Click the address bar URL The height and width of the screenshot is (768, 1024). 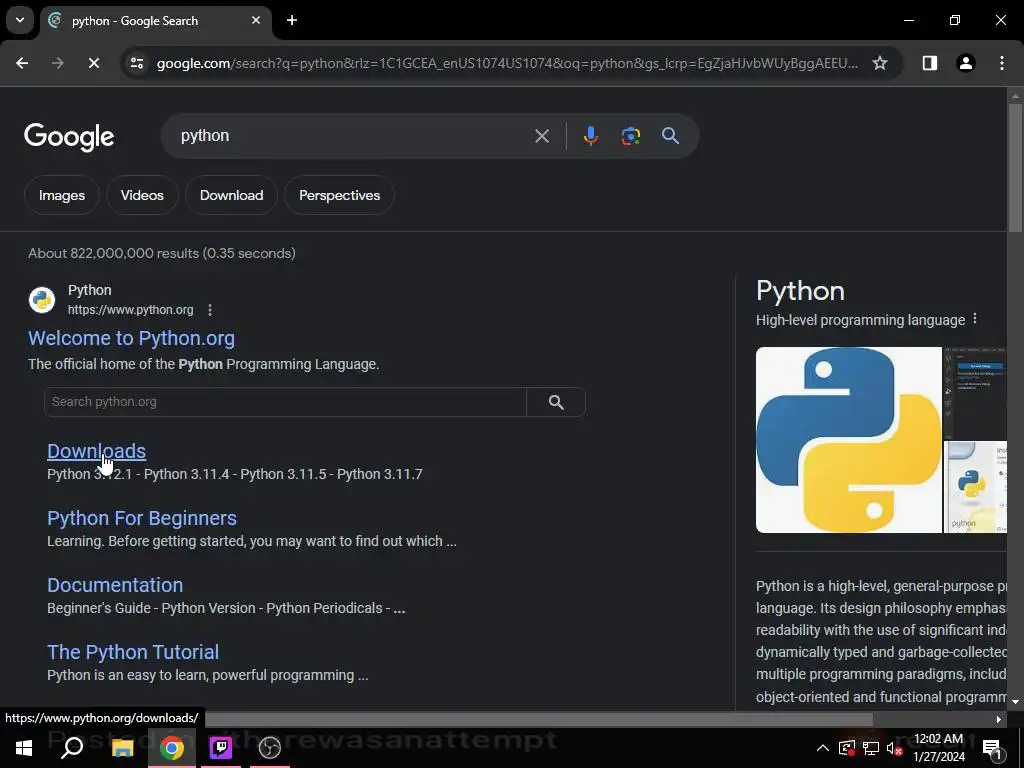click(507, 63)
